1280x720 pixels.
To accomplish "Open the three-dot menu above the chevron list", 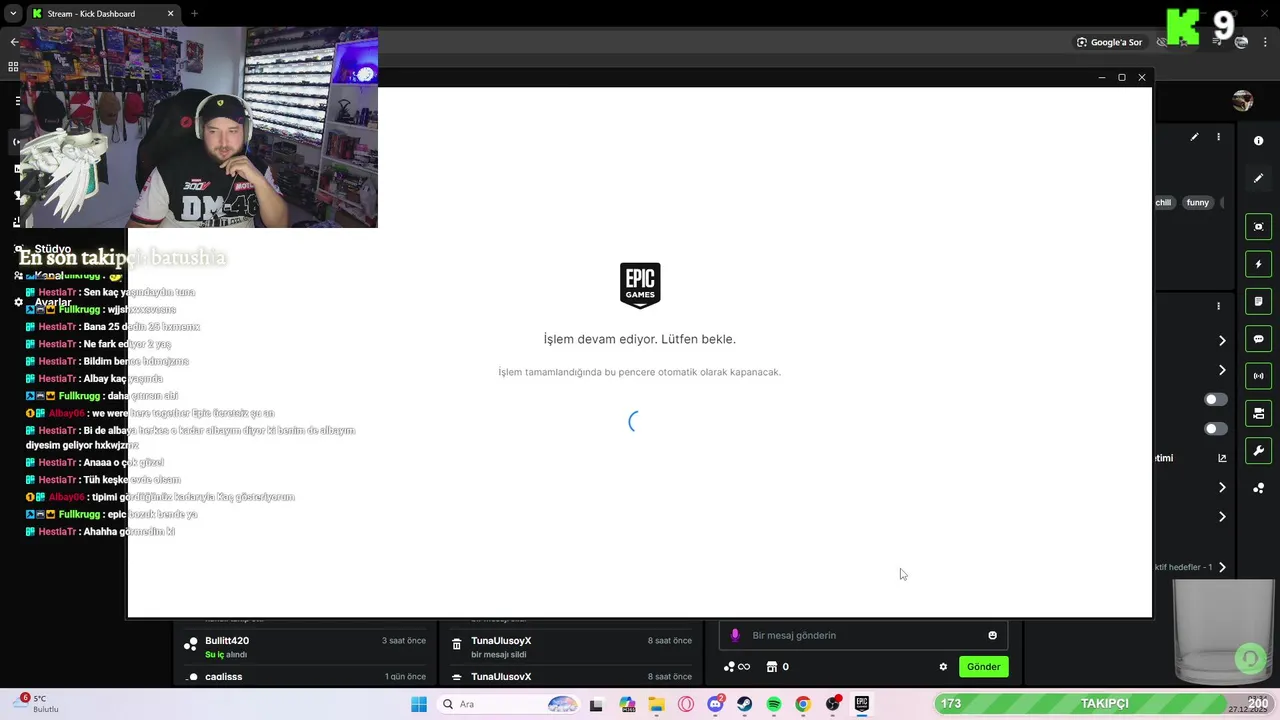I will pos(1218,306).
